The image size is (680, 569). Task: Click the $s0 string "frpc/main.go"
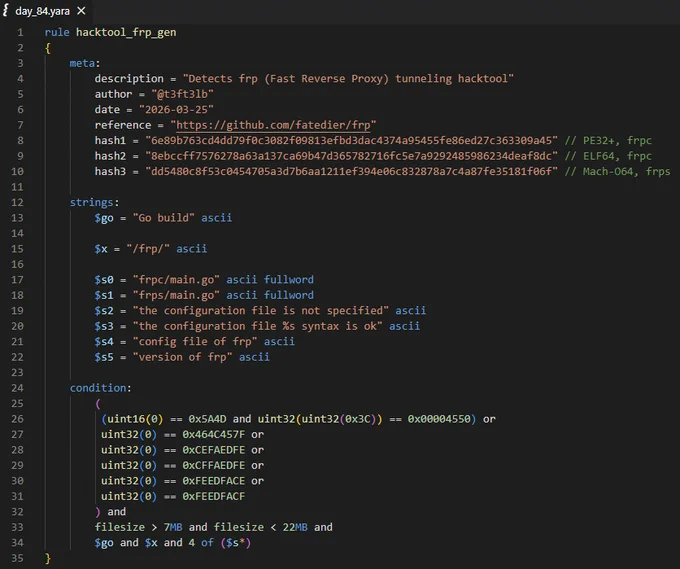(x=176, y=280)
